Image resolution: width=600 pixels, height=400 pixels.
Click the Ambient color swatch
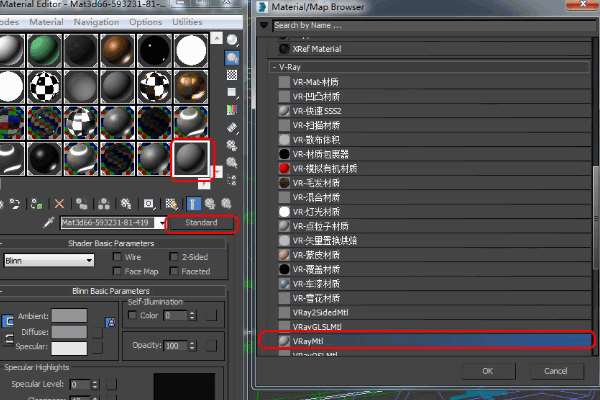69,316
